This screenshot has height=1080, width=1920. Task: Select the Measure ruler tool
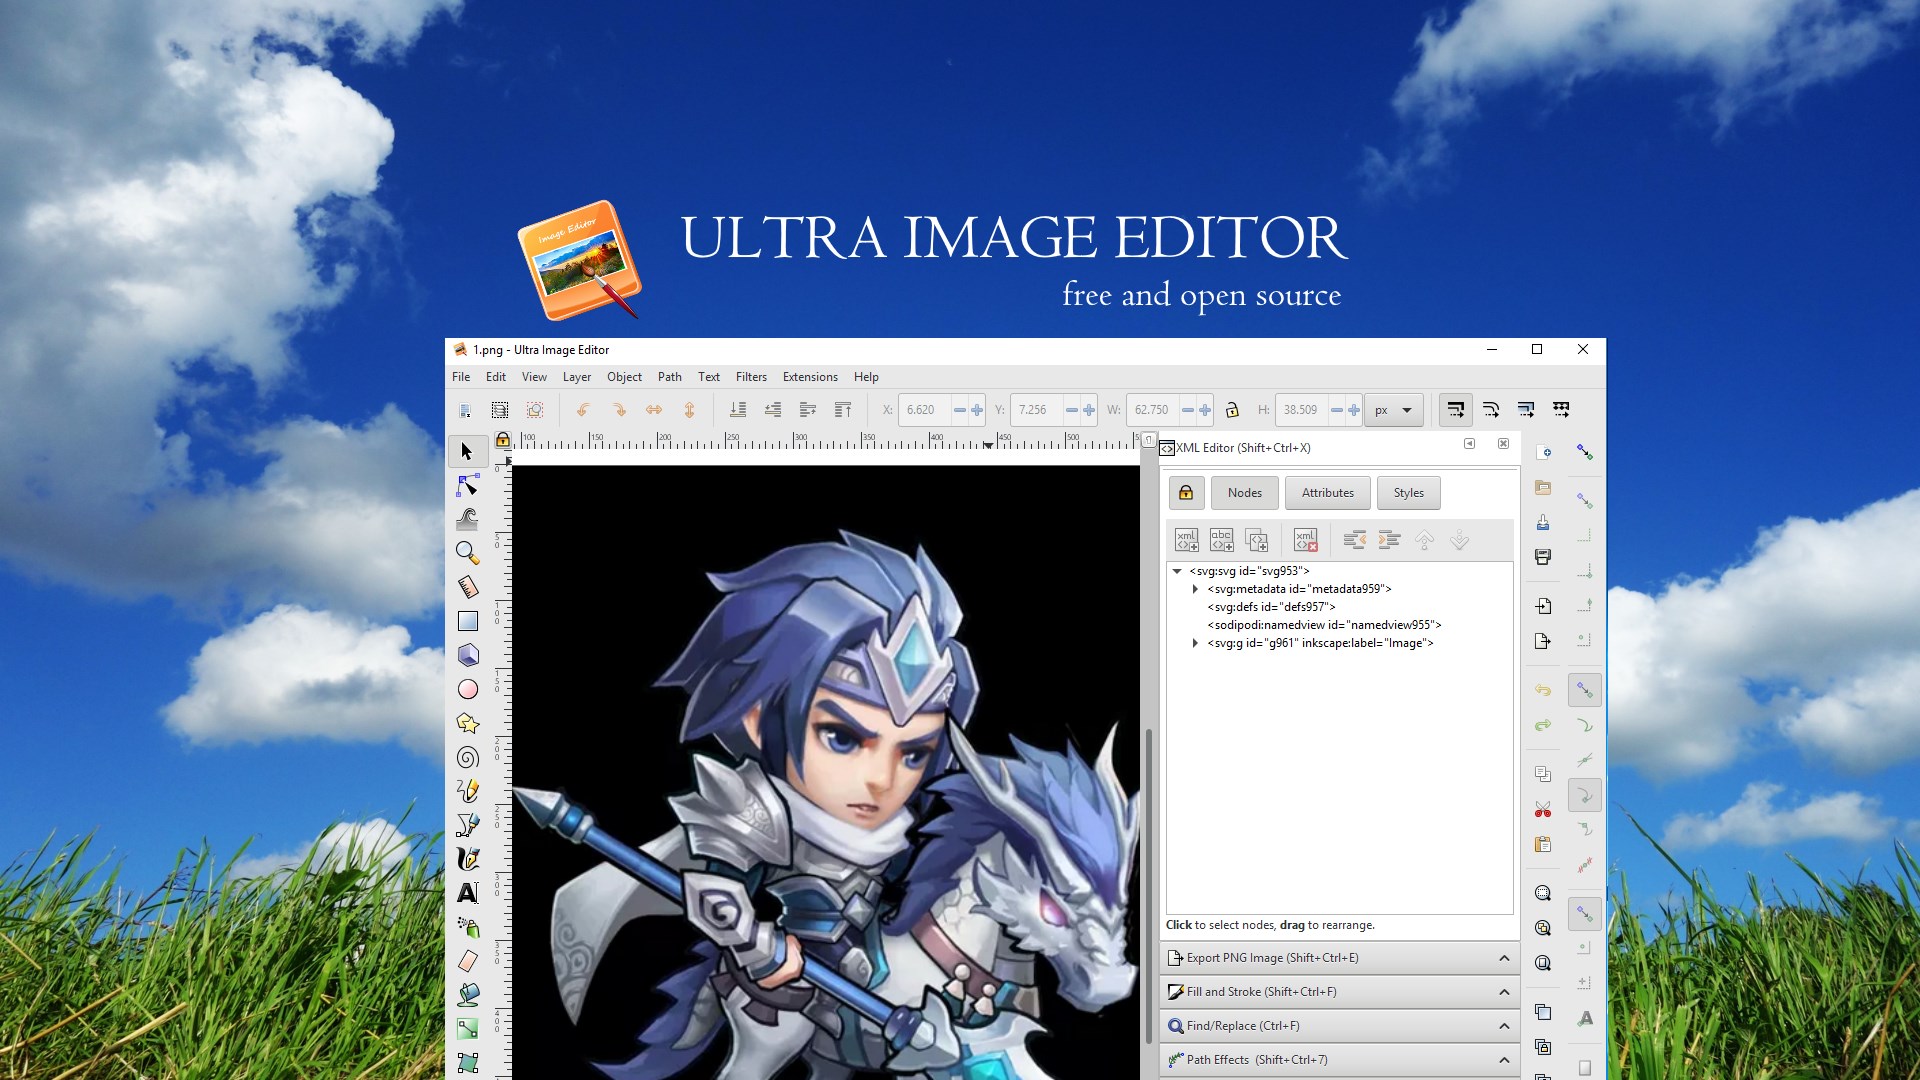coord(467,587)
